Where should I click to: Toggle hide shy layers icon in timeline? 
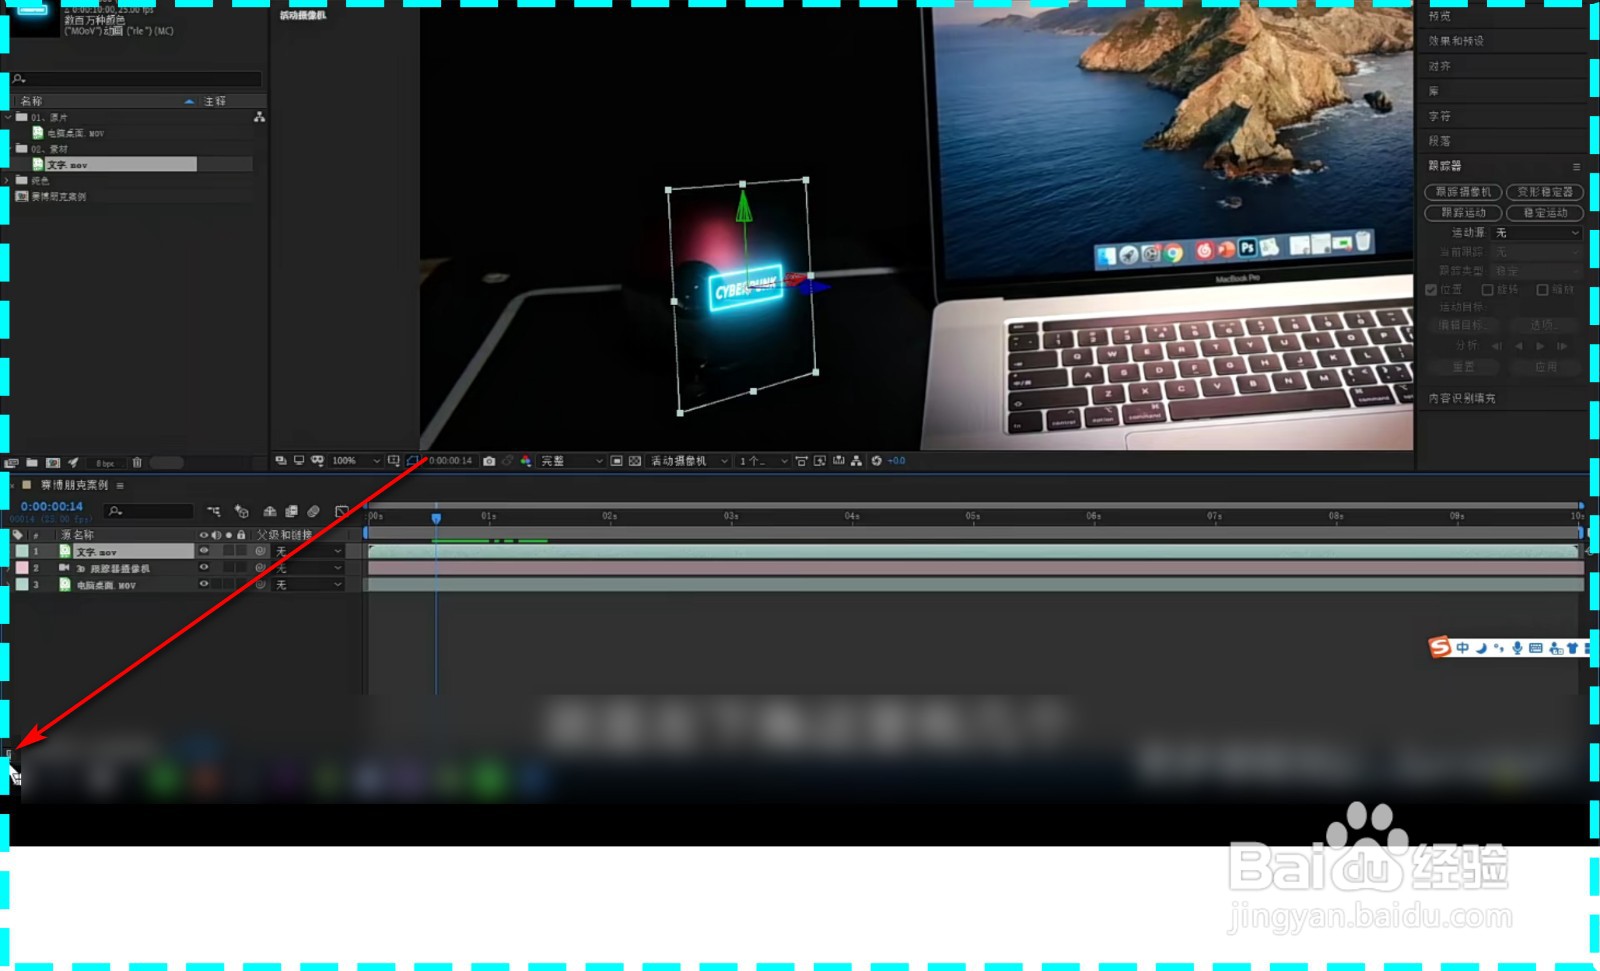270,511
